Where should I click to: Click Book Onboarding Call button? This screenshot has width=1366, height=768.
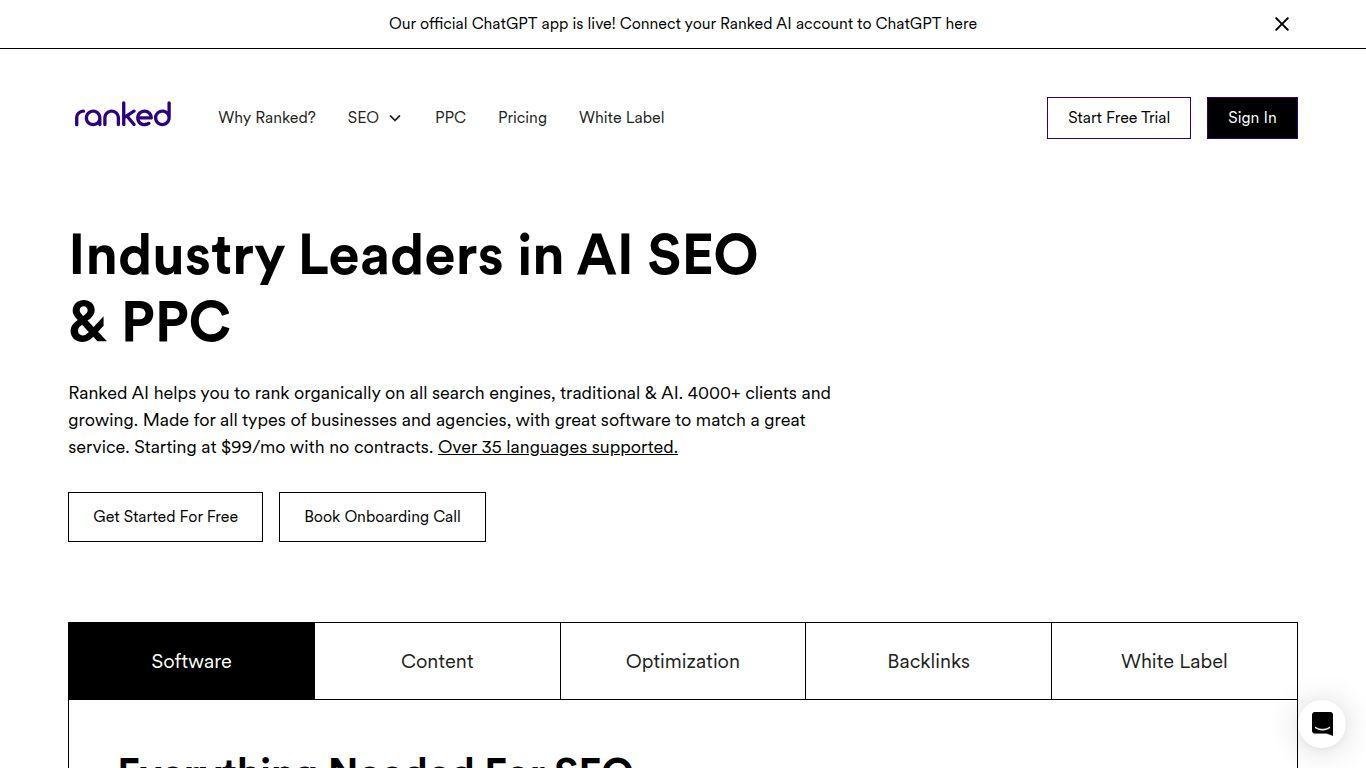click(382, 517)
